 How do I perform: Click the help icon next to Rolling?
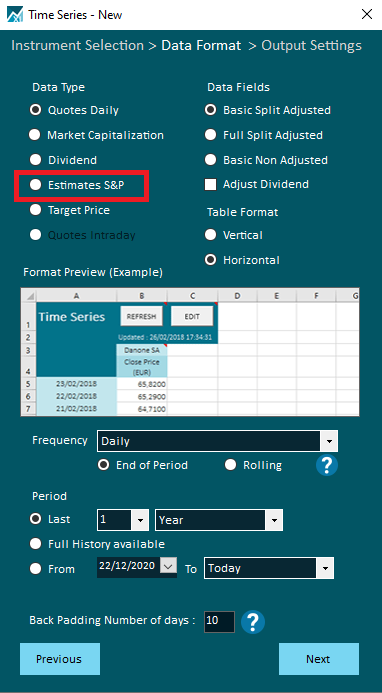327,465
